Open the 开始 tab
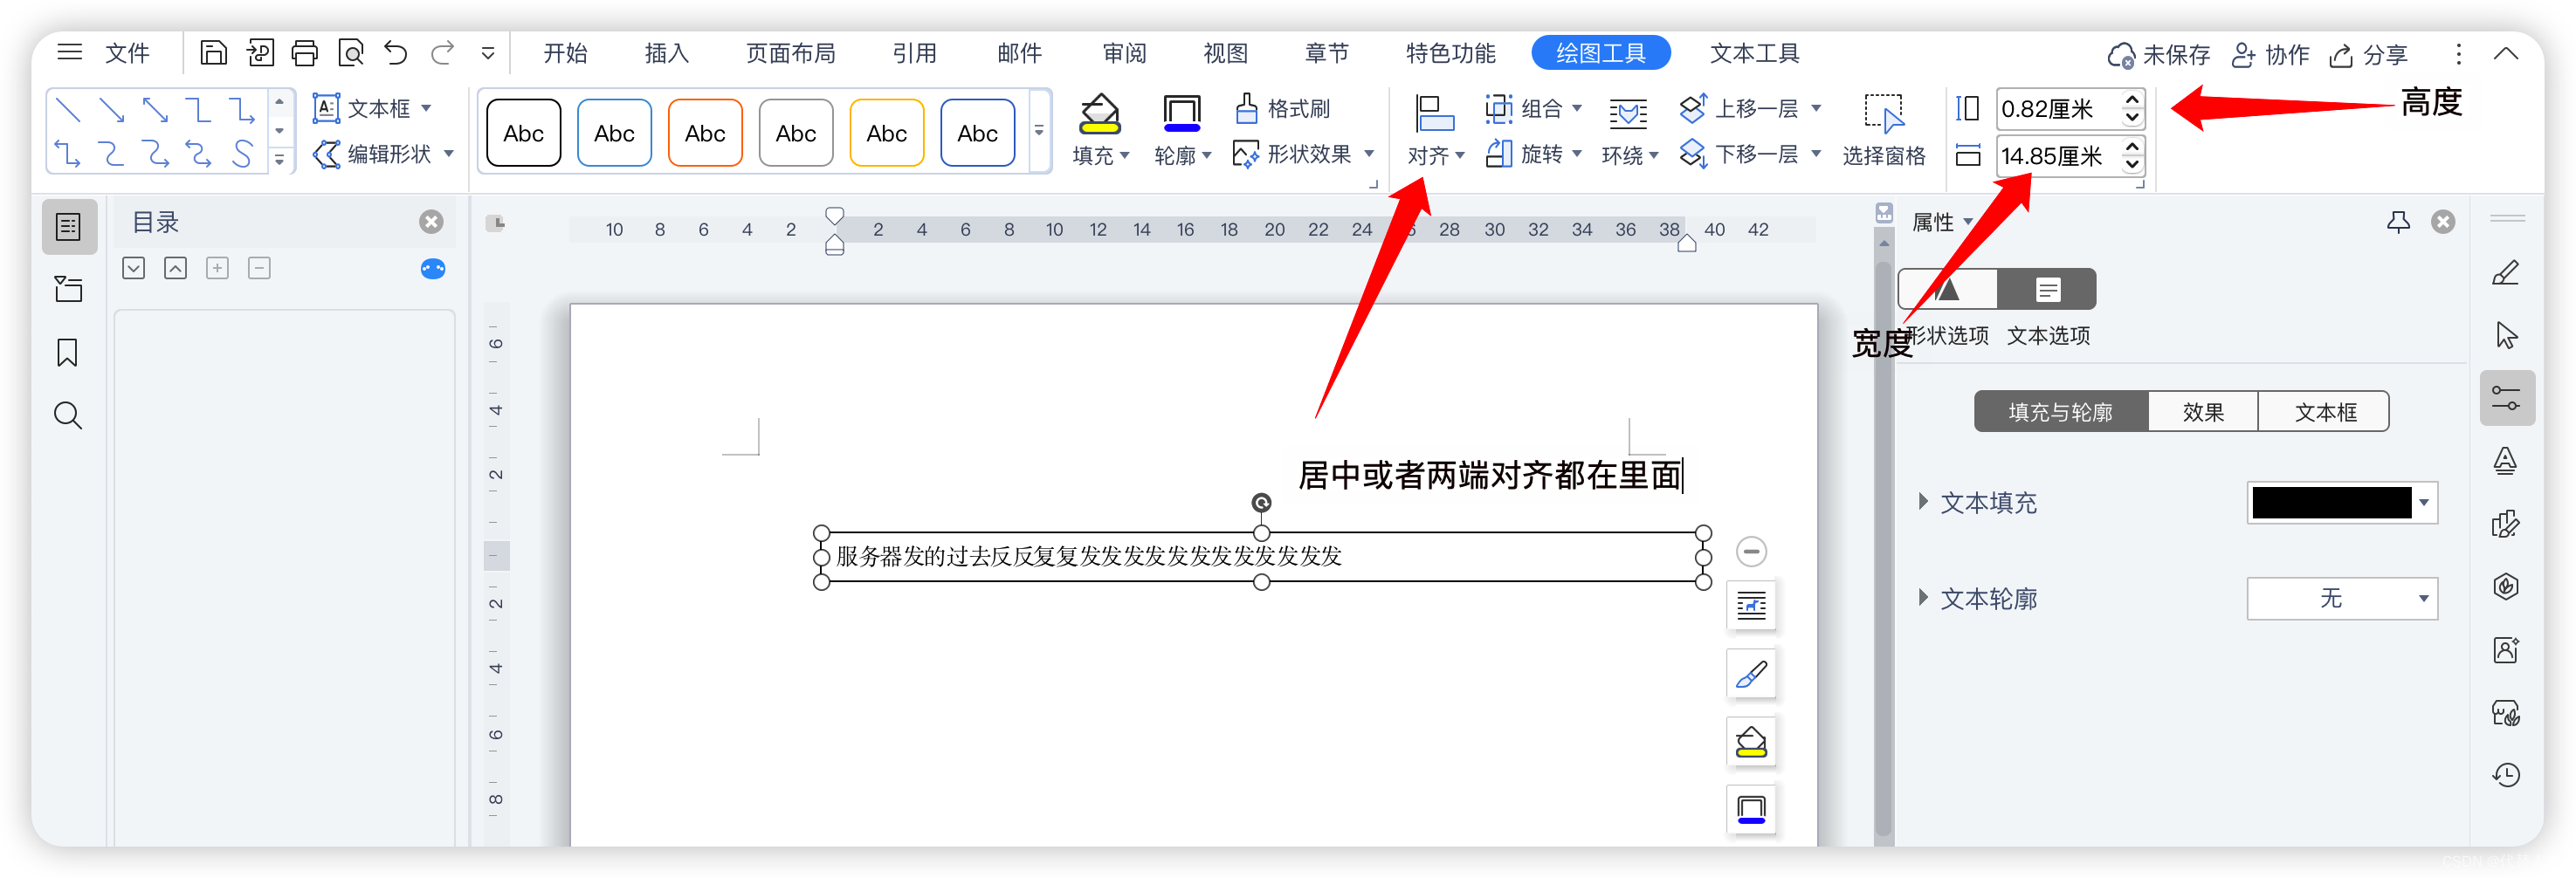The width and height of the screenshot is (2576, 878). (565, 53)
